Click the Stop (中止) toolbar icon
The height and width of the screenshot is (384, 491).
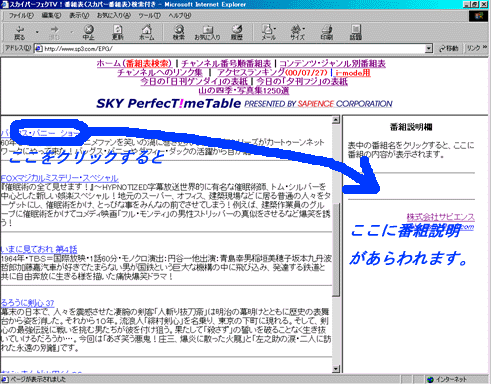tap(89, 32)
